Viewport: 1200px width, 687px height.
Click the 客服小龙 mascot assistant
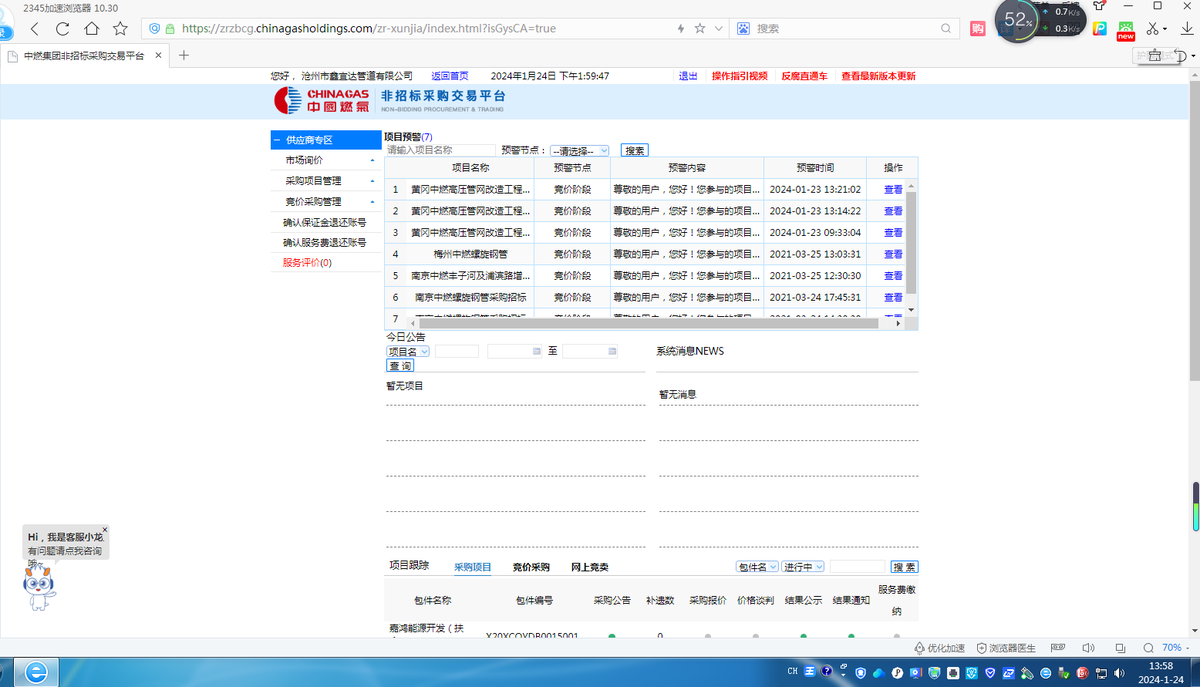coord(40,585)
